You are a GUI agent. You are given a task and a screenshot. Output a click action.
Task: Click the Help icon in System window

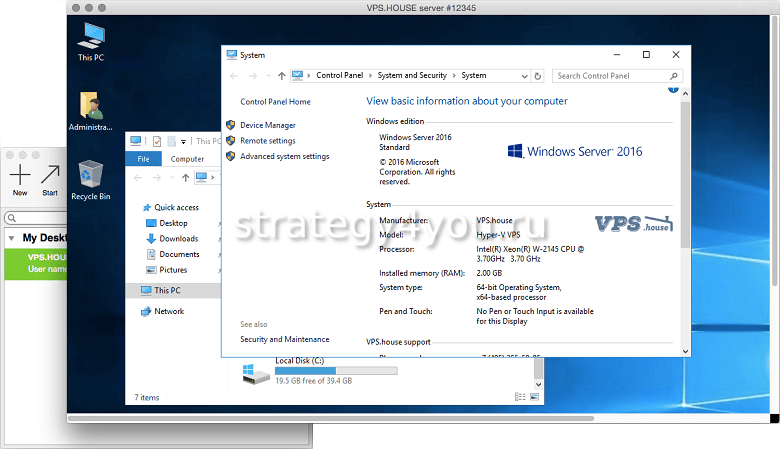tap(673, 90)
